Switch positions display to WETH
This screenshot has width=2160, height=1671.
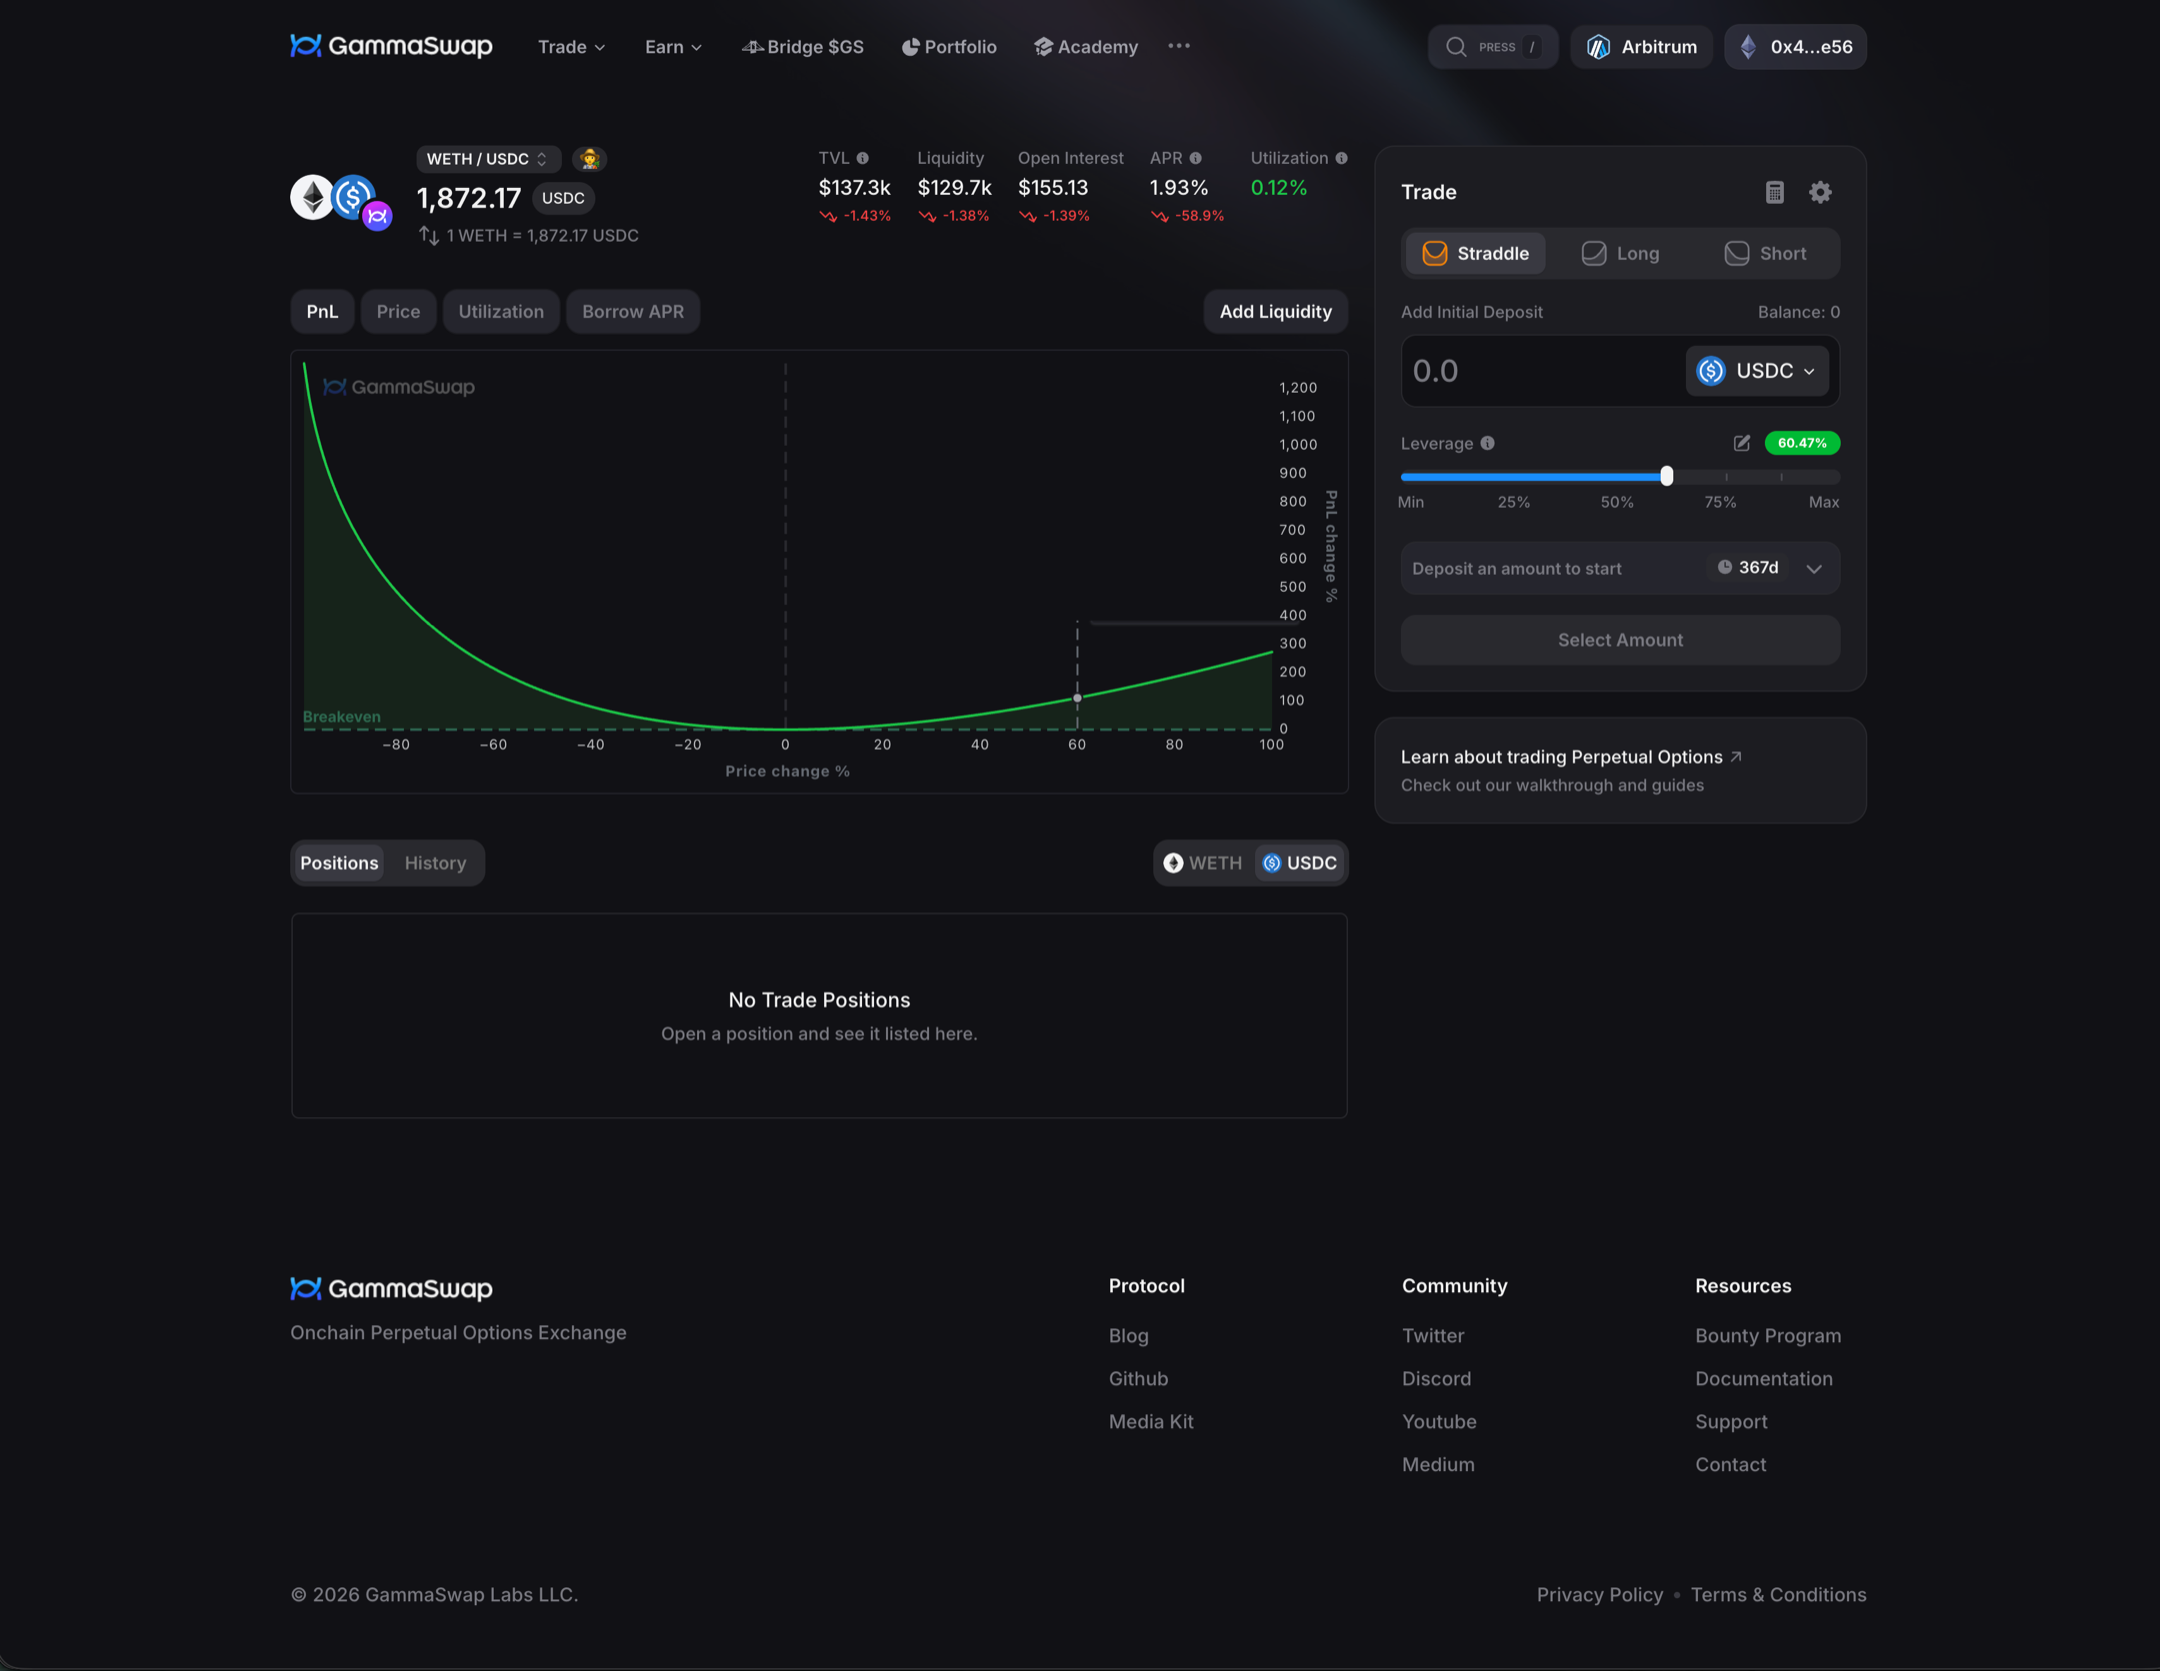(x=1203, y=863)
